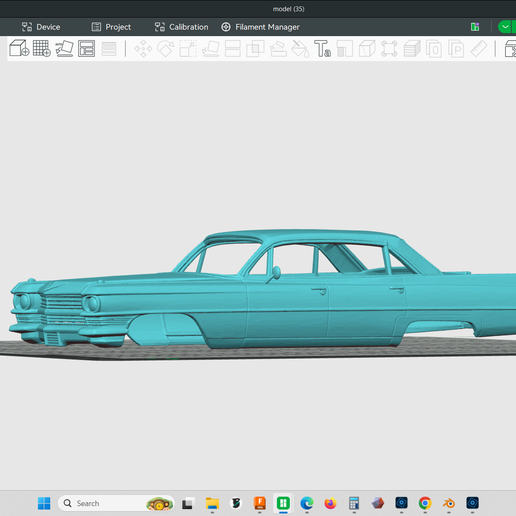
Task: Click the black bird taskbar icon
Action: pos(236,503)
